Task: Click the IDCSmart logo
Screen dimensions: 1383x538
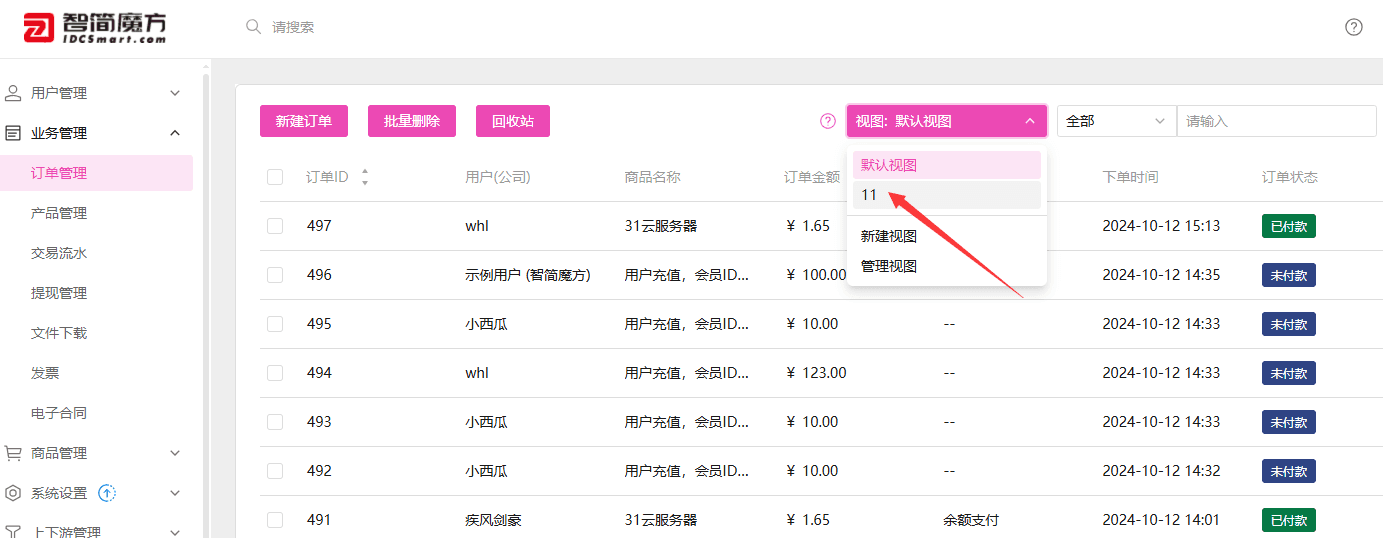Action: (95, 27)
